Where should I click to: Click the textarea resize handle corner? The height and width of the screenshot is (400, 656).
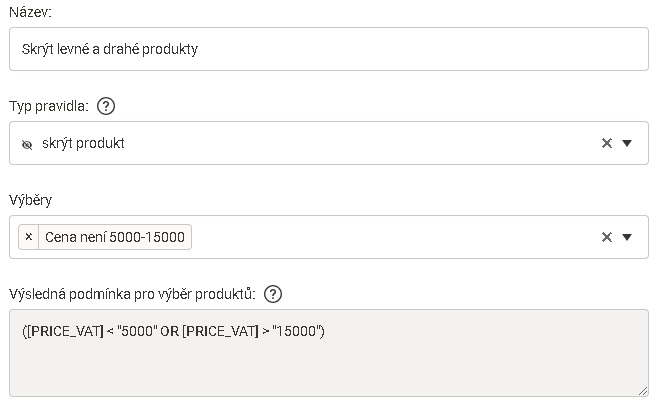pyautogui.click(x=643, y=391)
